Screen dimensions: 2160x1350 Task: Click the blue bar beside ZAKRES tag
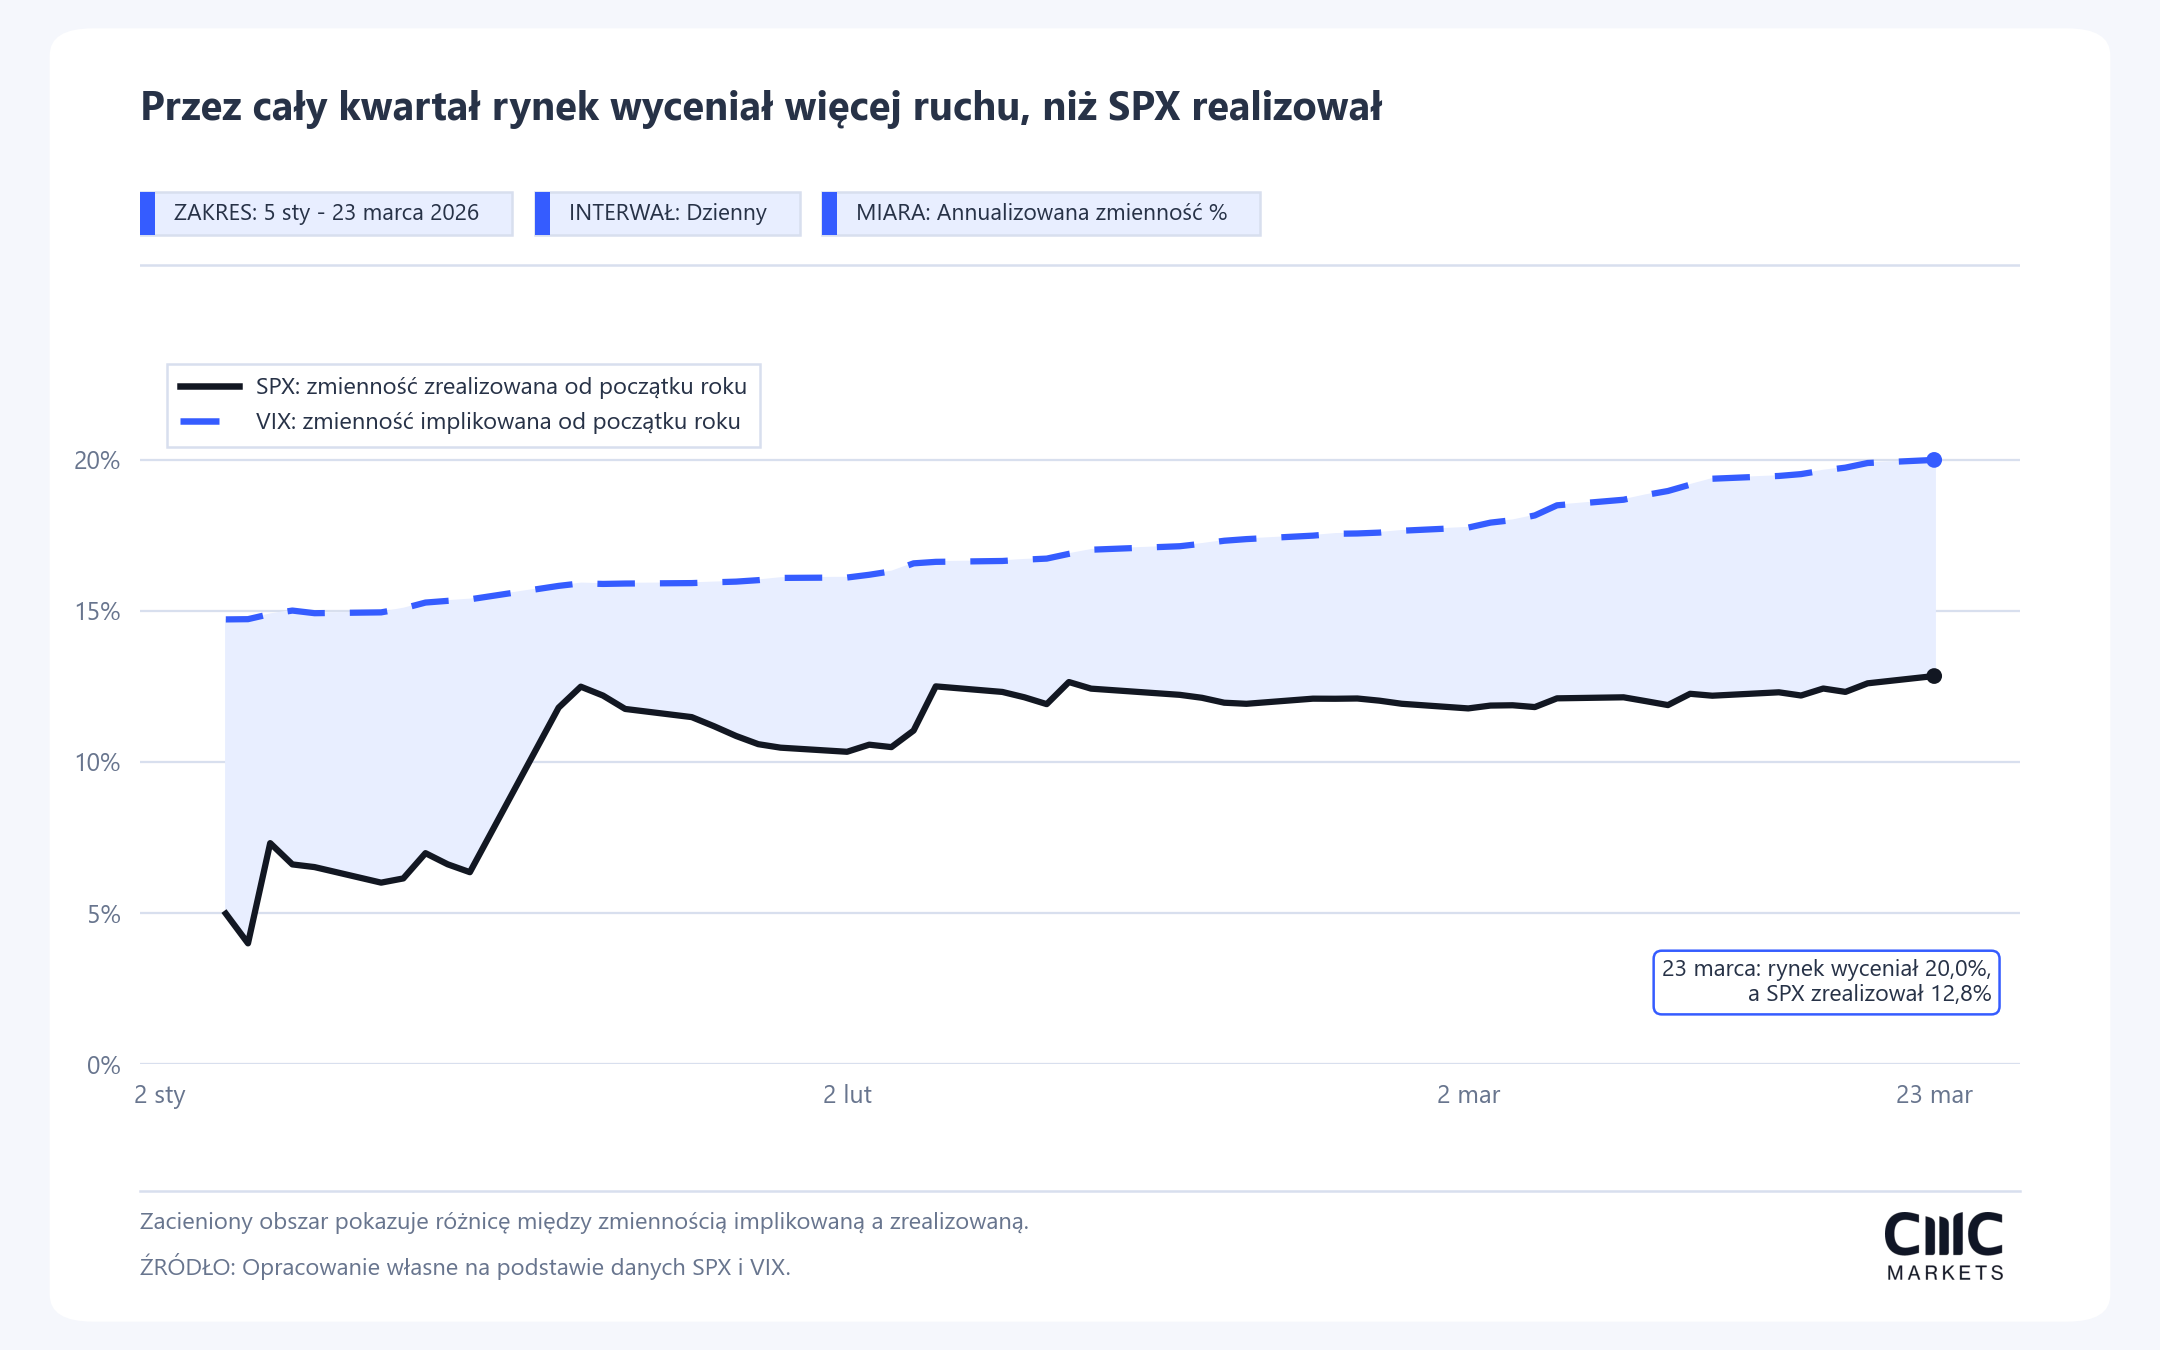tap(147, 214)
